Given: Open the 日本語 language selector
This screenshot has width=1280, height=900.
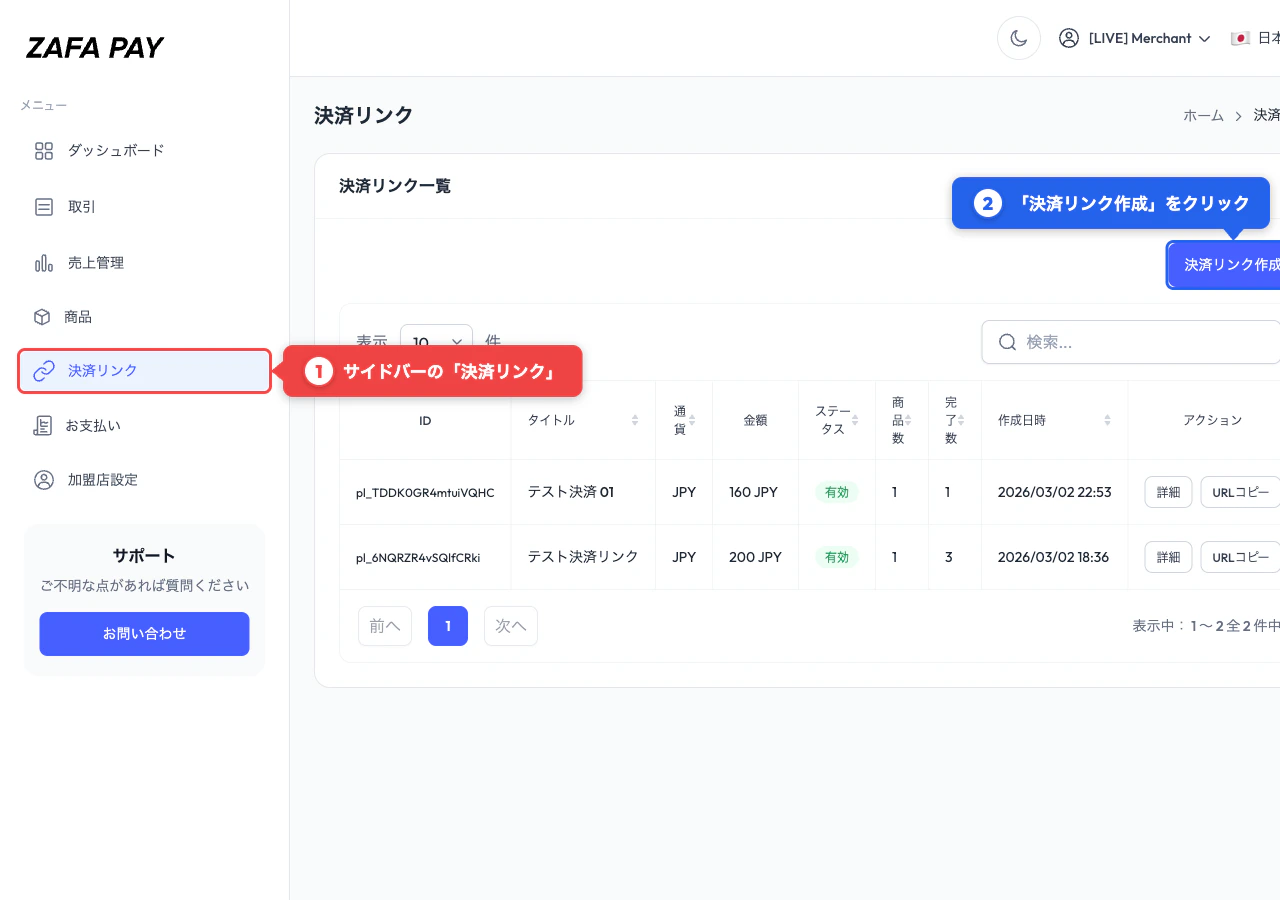Looking at the screenshot, I should [x=1262, y=38].
